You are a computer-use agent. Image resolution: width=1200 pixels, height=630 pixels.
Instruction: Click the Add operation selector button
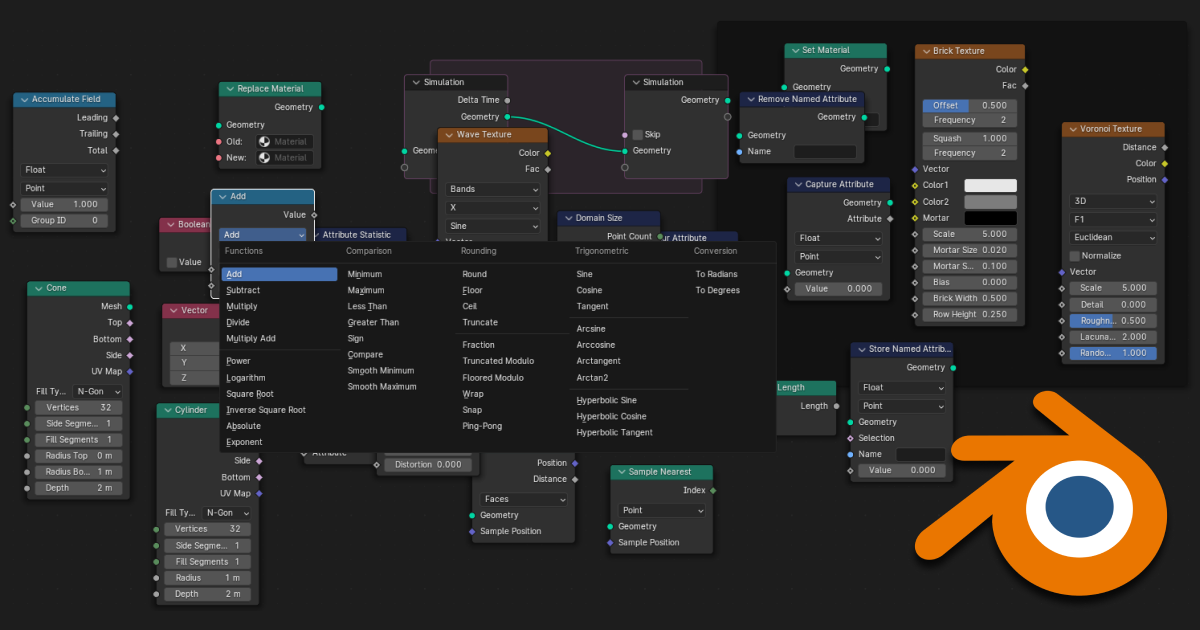click(263, 235)
